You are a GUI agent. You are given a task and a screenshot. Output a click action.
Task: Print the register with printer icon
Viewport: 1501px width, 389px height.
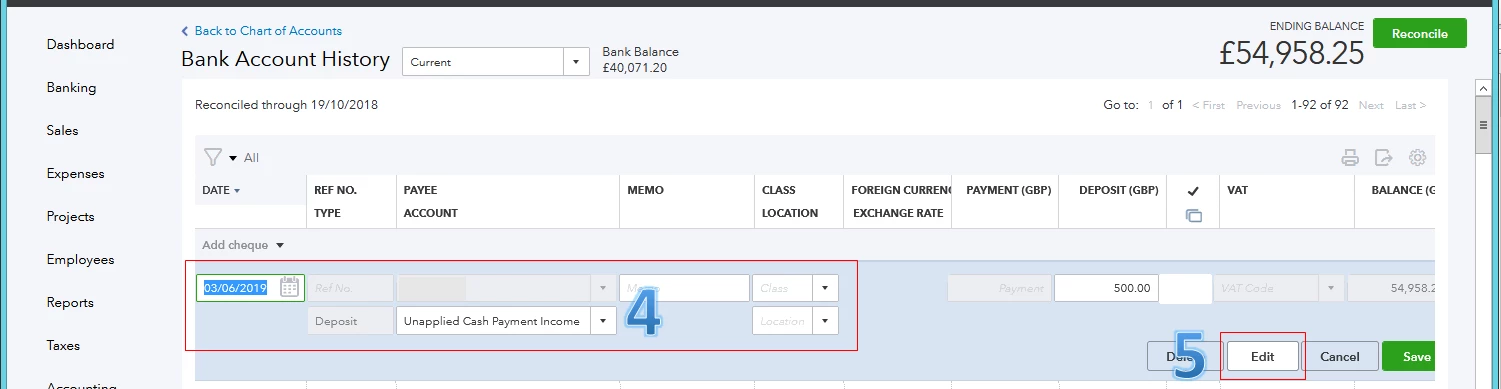pos(1350,157)
